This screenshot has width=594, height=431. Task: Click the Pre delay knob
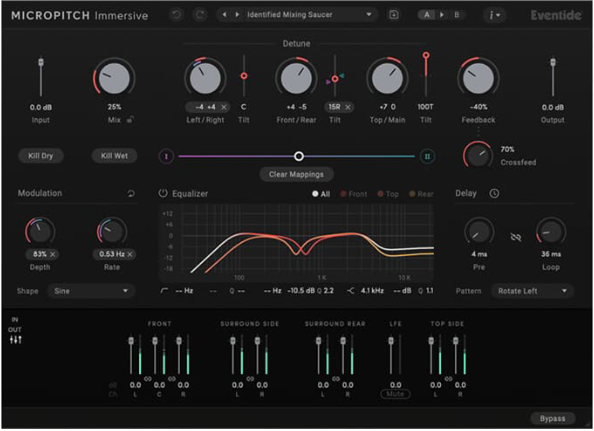479,231
